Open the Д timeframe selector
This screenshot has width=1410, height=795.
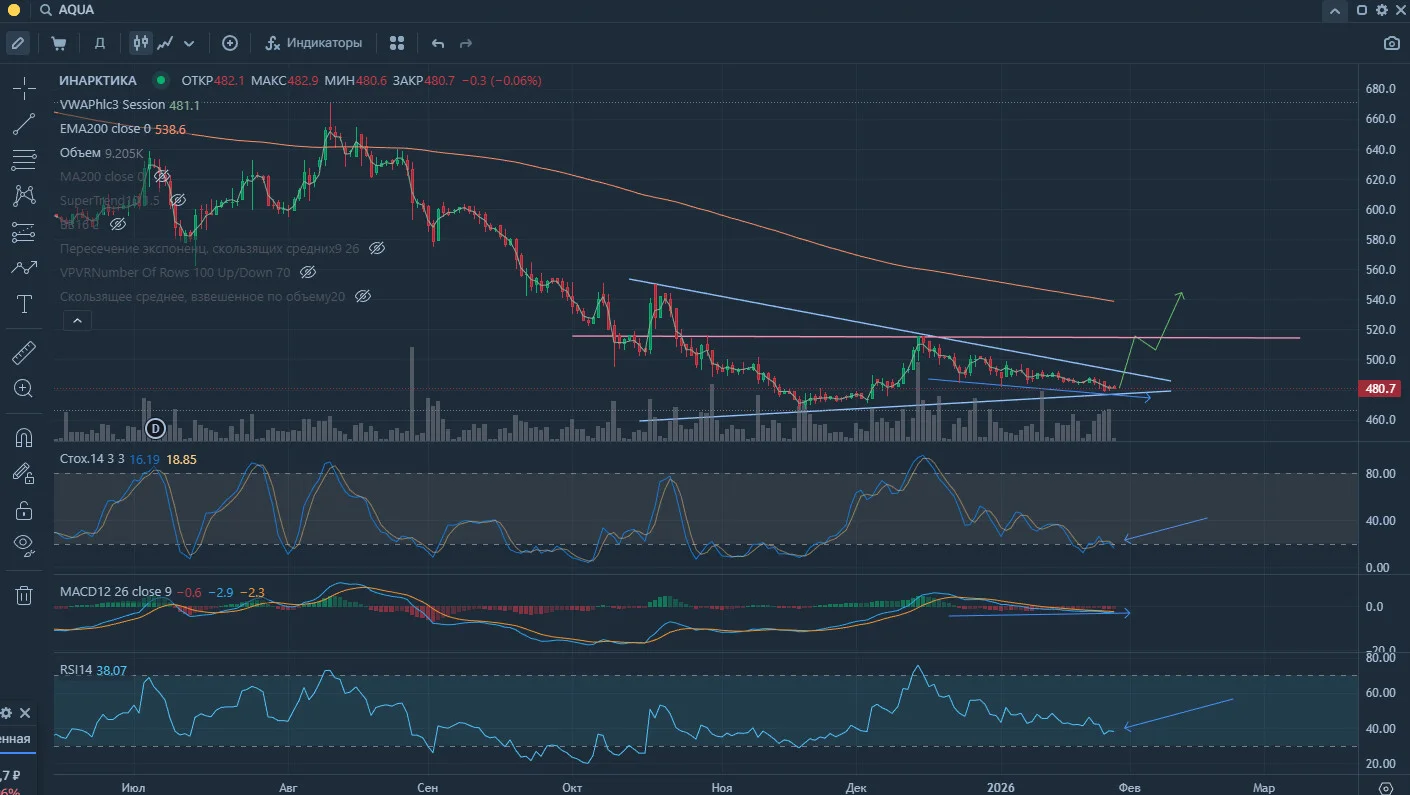click(100, 43)
